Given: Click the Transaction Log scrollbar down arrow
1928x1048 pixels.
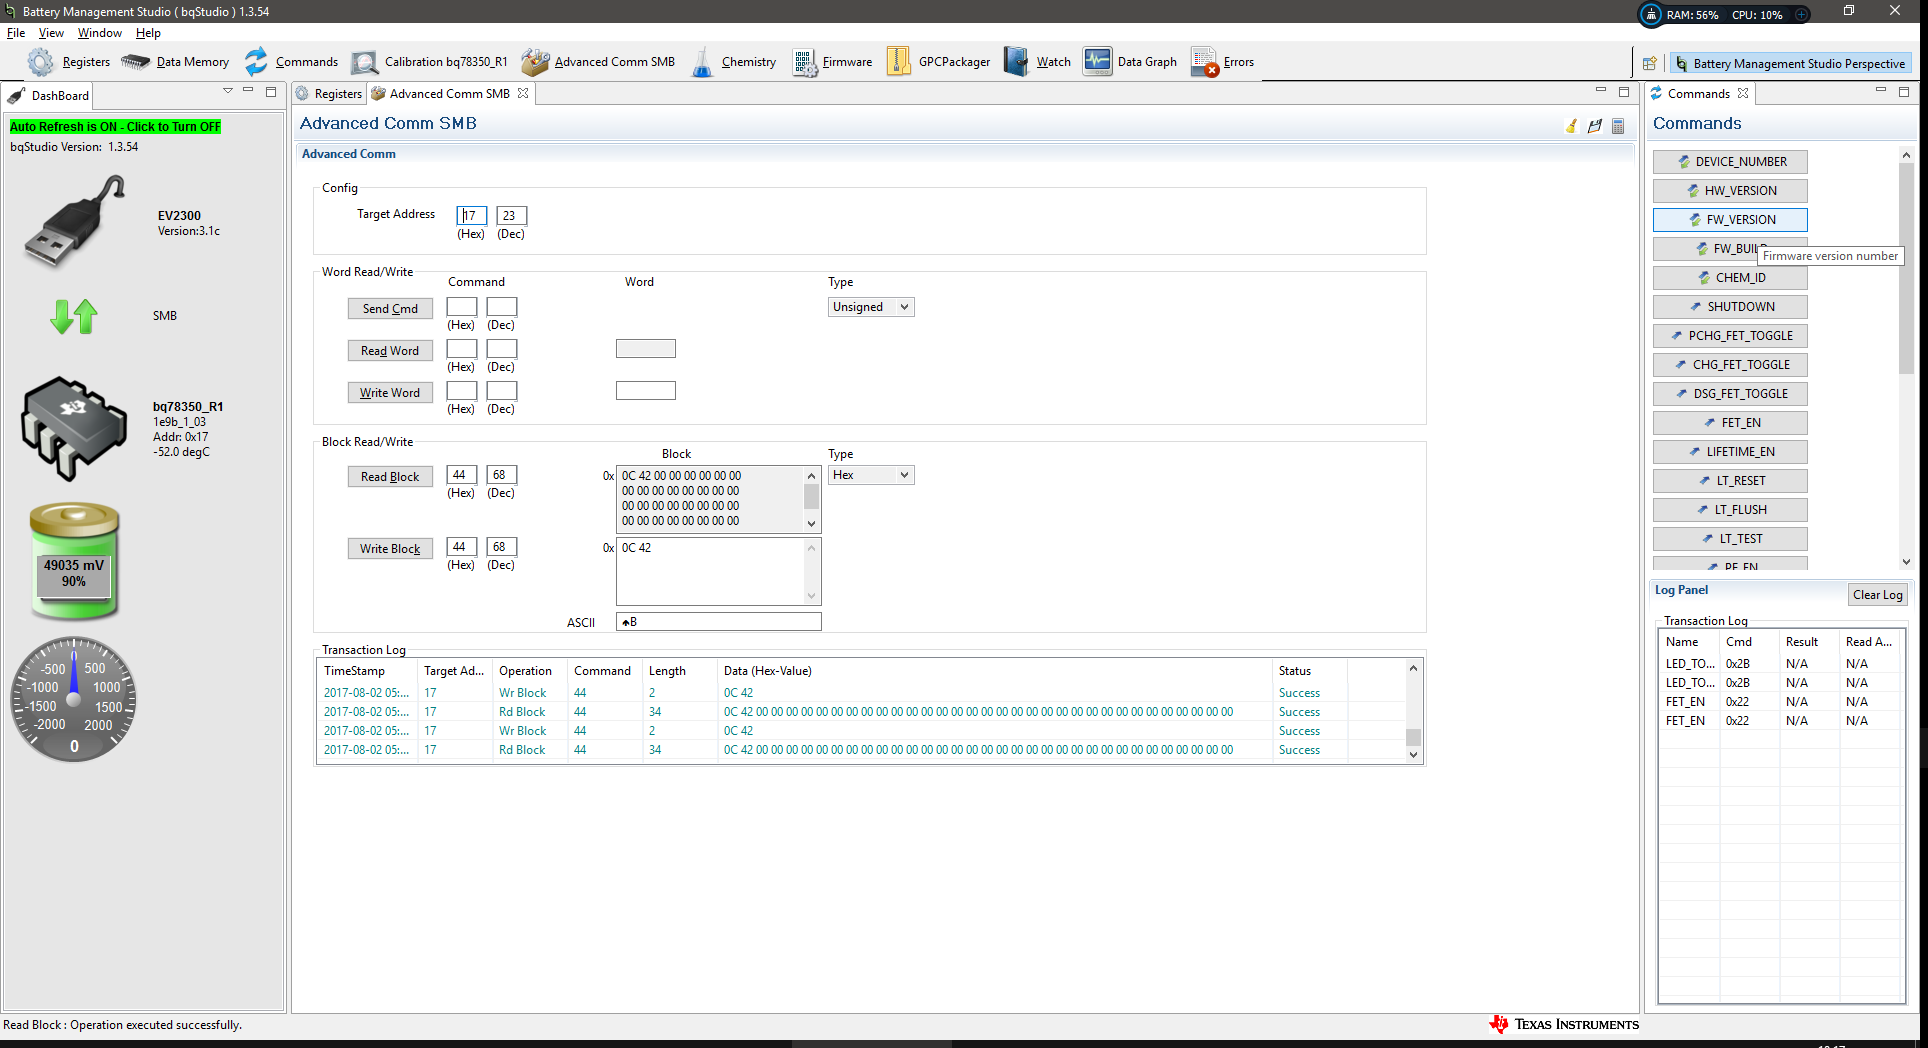Looking at the screenshot, I should coord(1413,755).
